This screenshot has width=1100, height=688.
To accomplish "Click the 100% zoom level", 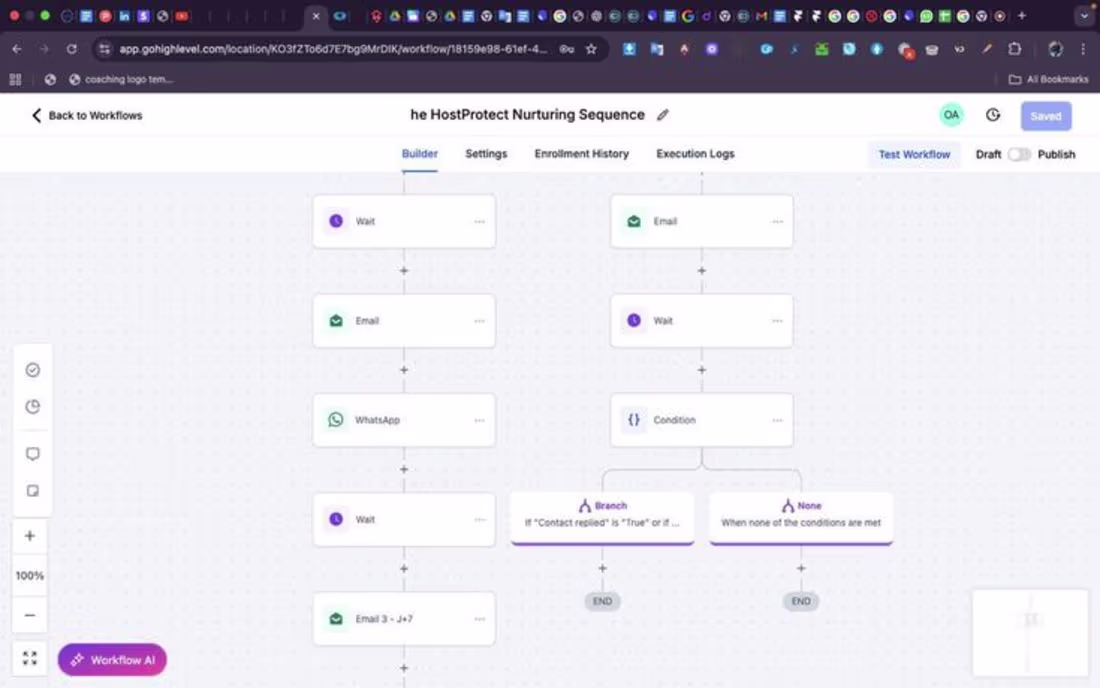I will 29,575.
